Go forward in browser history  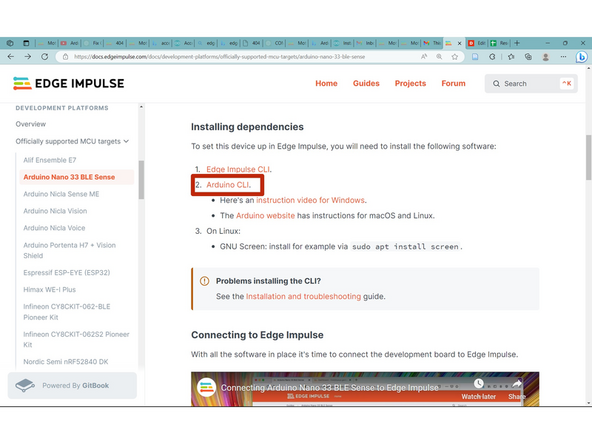pyautogui.click(x=28, y=57)
